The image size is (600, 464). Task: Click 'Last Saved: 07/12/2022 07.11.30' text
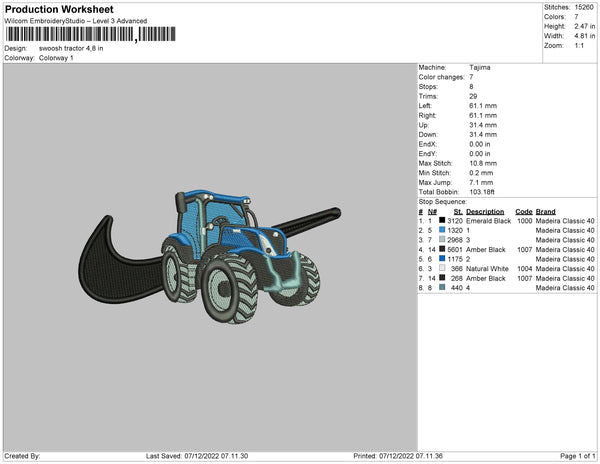pos(197,456)
